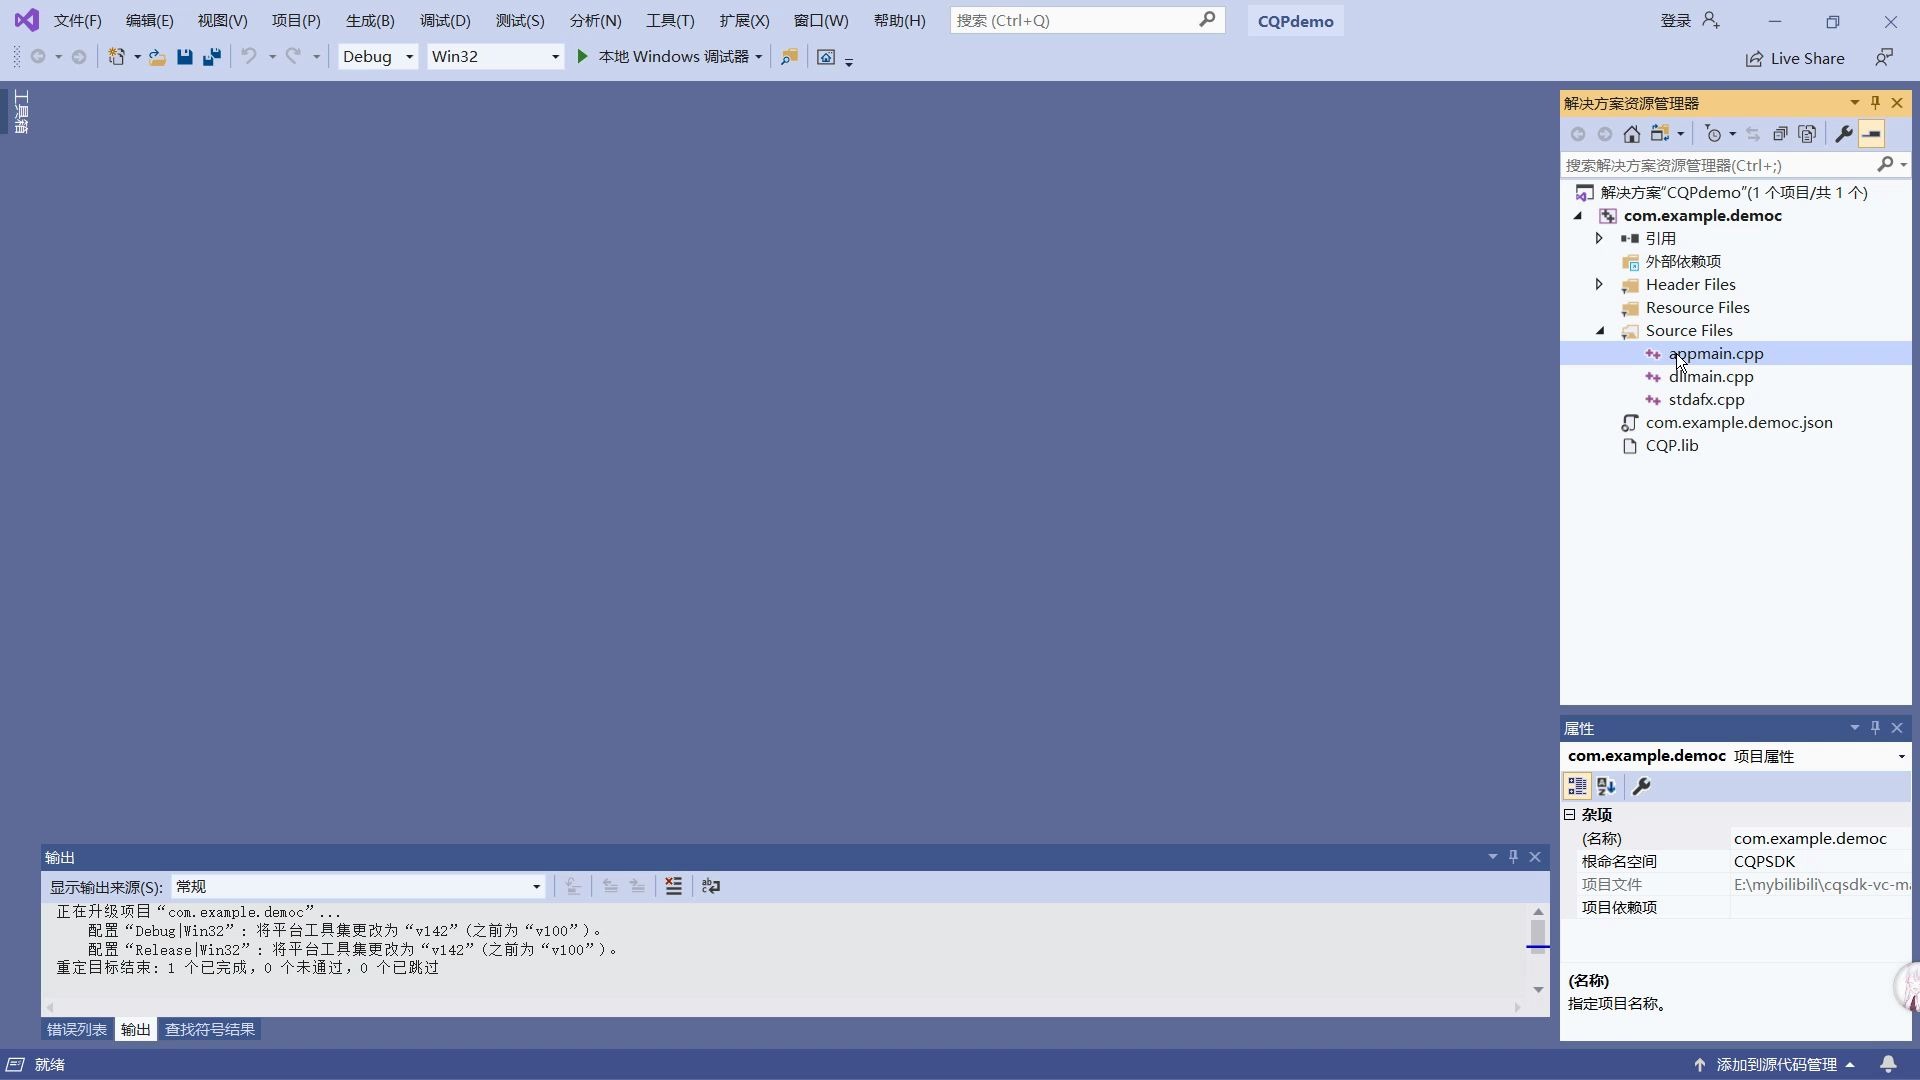Image resolution: width=1920 pixels, height=1080 pixels.
Task: Click the Save All toolbar icon
Action: (212, 57)
